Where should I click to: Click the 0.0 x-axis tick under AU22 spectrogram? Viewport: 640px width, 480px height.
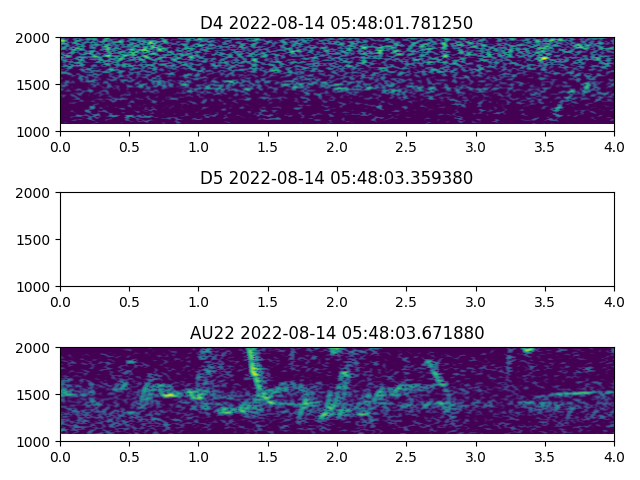60,456
